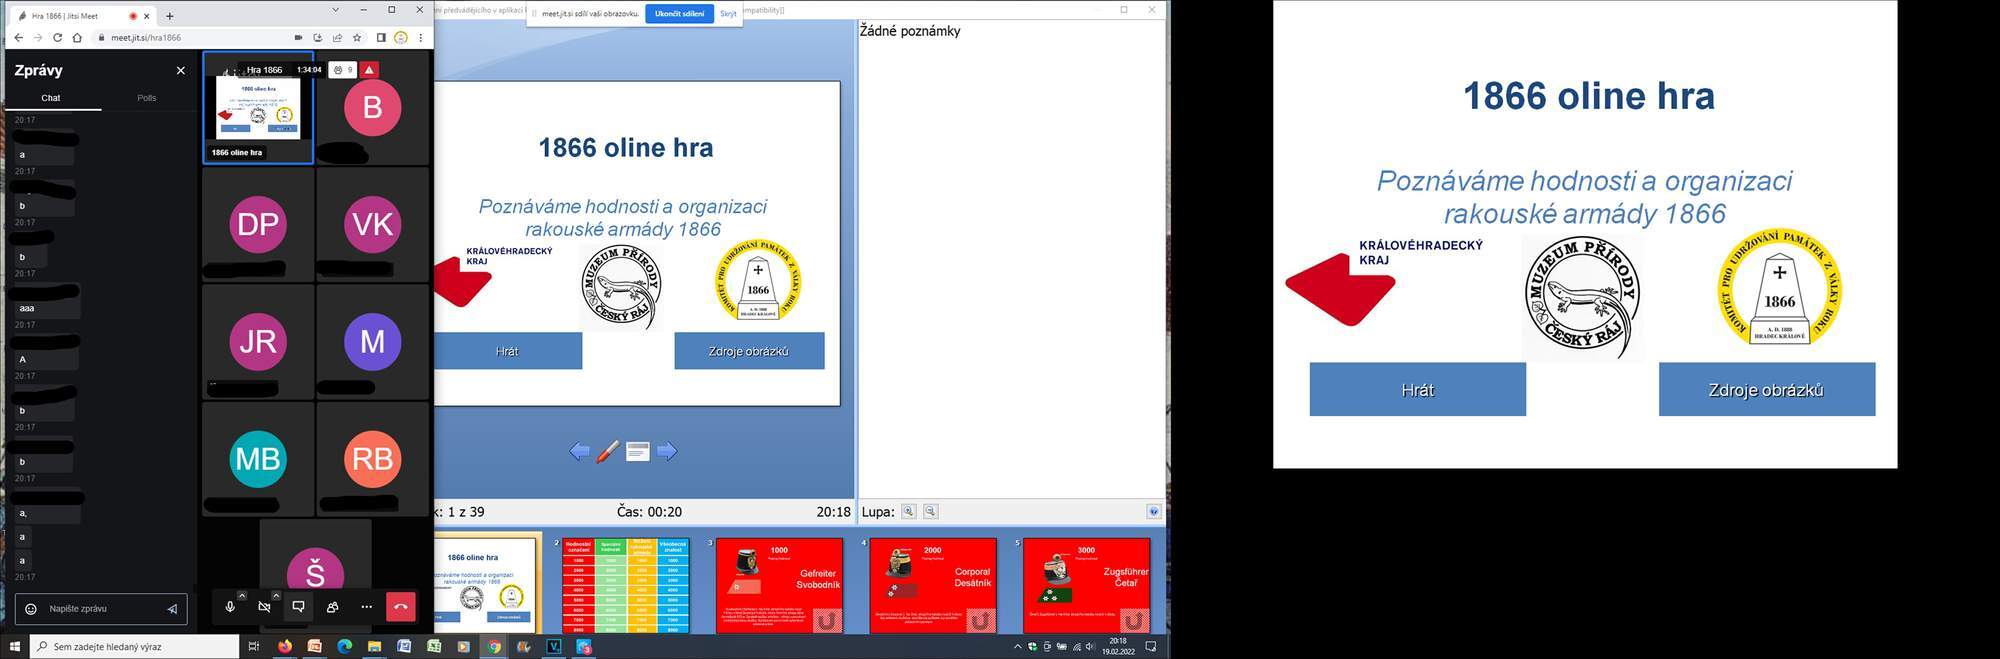This screenshot has height=659, width=2000.
Task: Open slide show menu icon between arrows
Action: pos(637,452)
